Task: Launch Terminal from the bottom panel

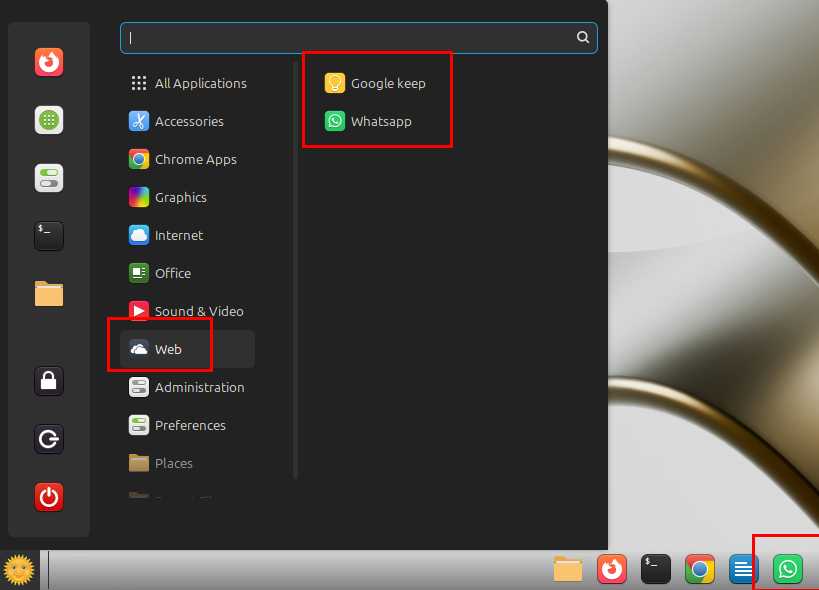Action: (655, 569)
